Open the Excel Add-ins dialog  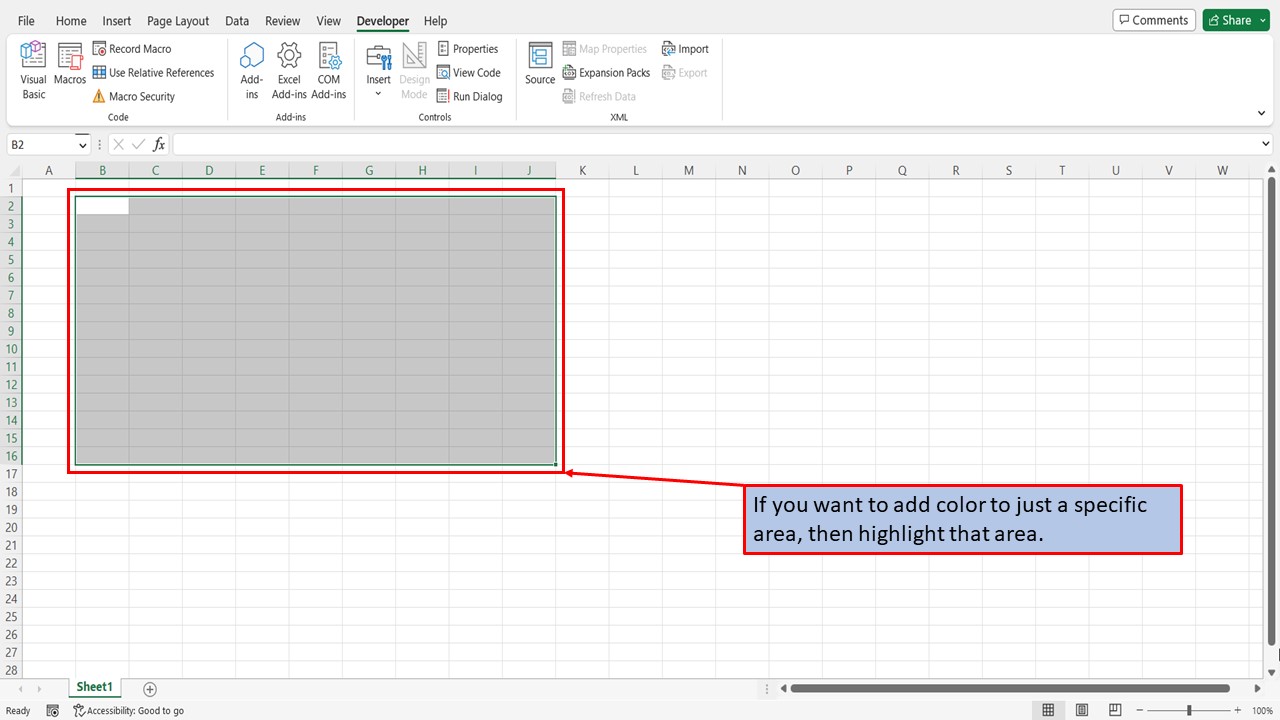(289, 70)
